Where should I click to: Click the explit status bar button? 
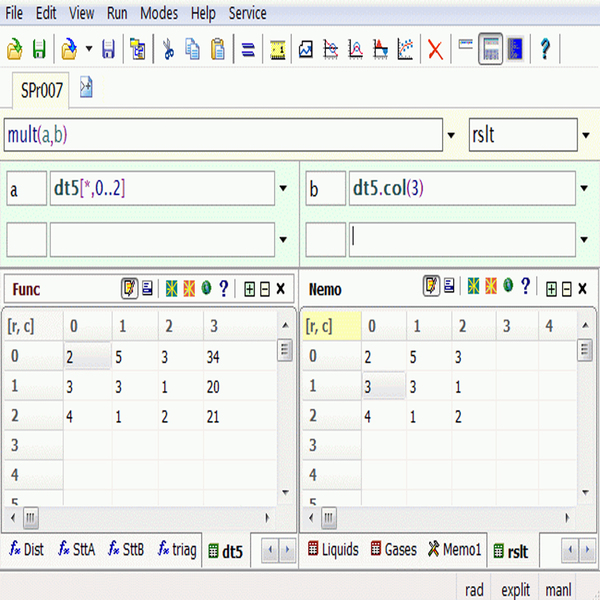tap(515, 590)
